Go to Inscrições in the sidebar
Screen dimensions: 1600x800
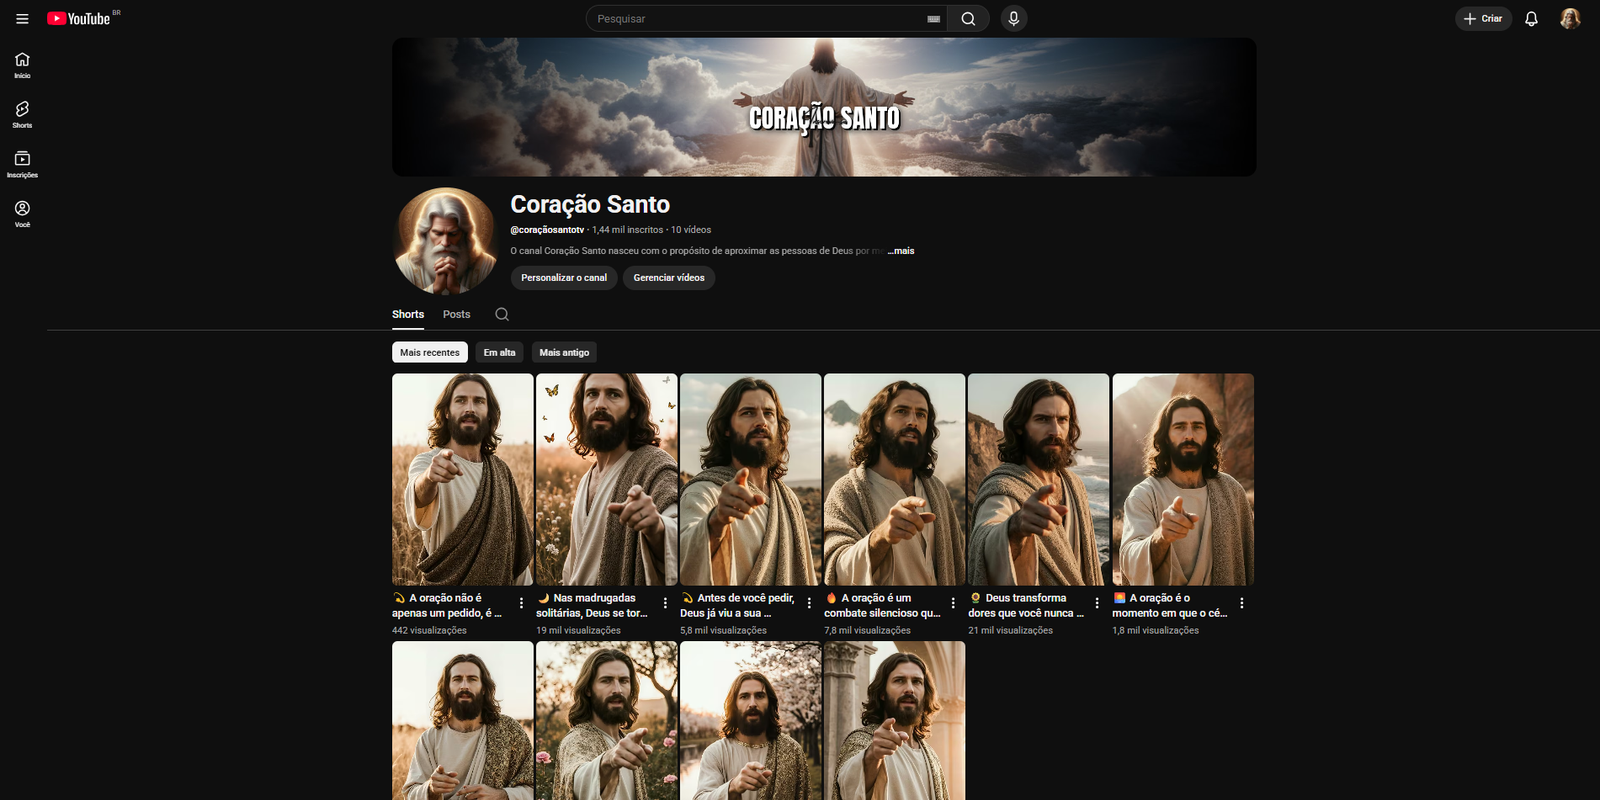tap(22, 164)
